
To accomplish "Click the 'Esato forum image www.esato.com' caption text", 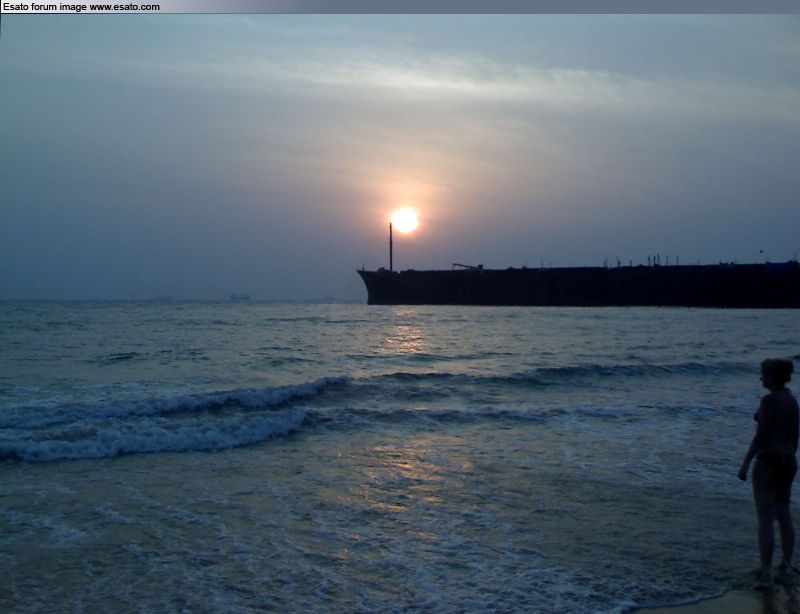I will (82, 7).
